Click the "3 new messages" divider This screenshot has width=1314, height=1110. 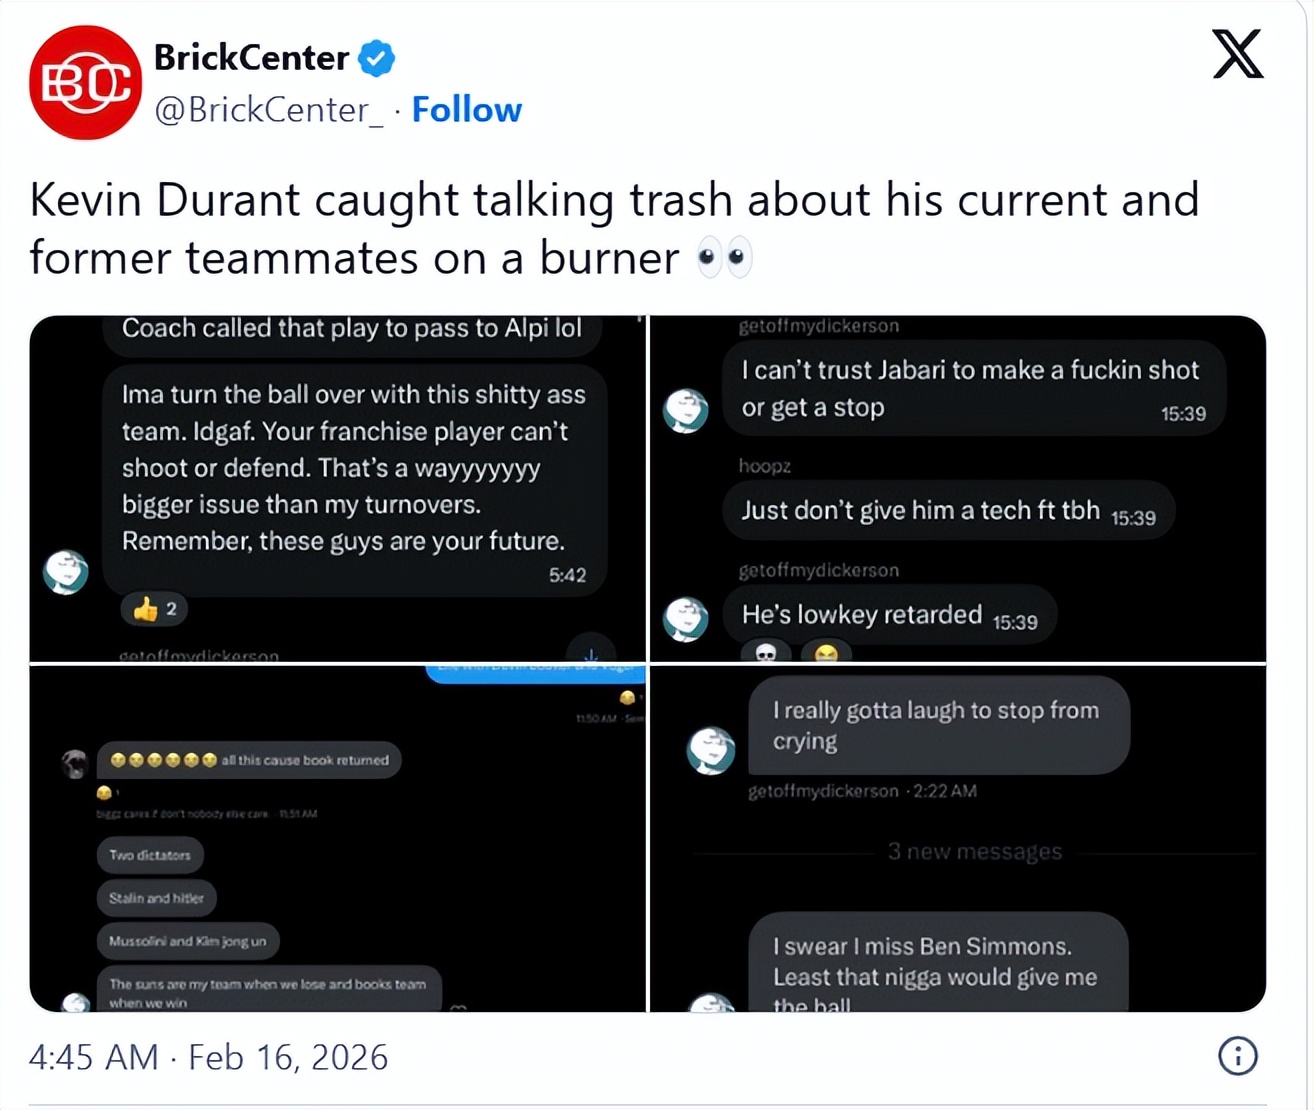point(974,852)
